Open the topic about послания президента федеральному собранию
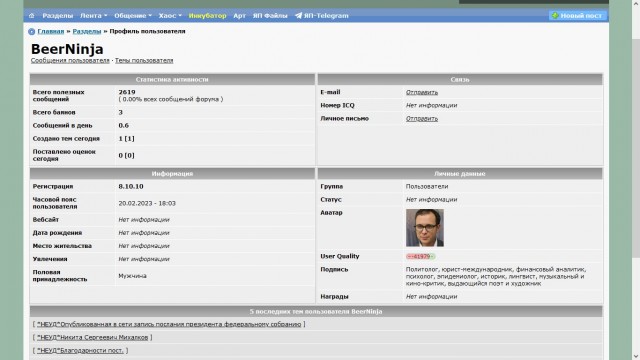Viewport: 640px width, 360px height. point(169,324)
